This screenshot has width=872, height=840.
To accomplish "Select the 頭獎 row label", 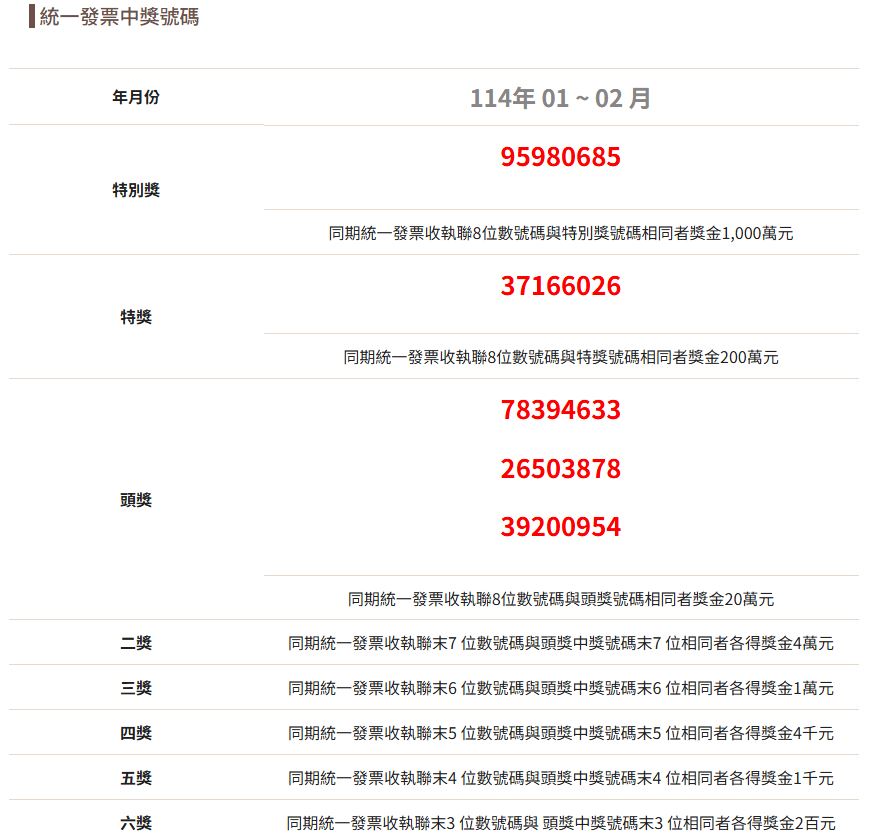I will (x=136, y=499).
